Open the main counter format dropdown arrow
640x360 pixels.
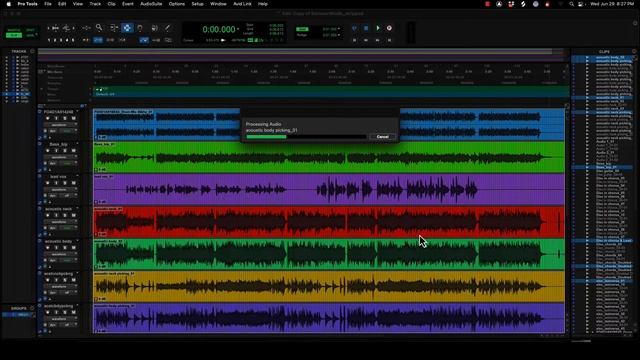click(238, 29)
